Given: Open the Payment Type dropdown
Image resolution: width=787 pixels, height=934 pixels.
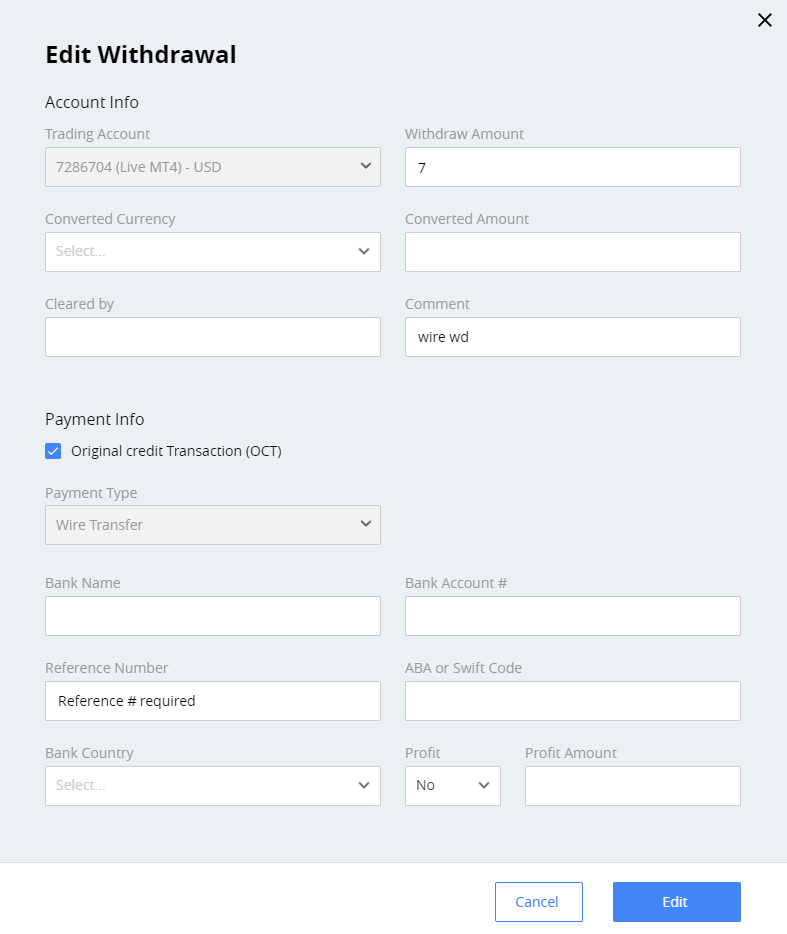Looking at the screenshot, I should [212, 524].
